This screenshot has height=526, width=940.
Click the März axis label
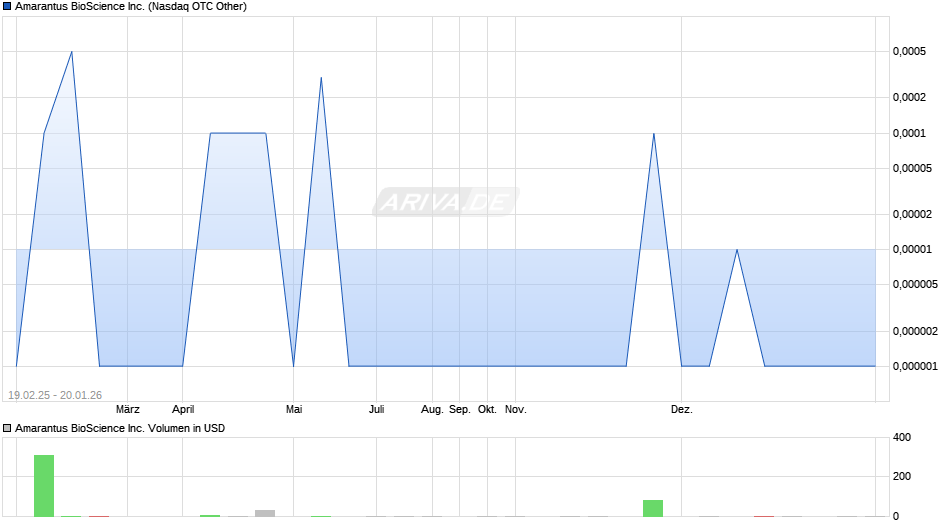coord(128,410)
